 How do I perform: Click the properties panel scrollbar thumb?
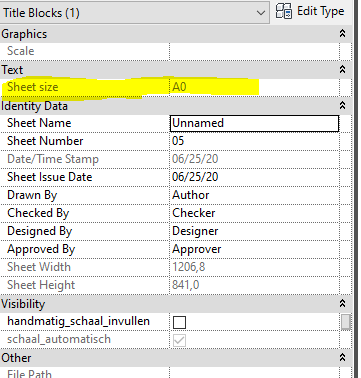[x=346, y=322]
